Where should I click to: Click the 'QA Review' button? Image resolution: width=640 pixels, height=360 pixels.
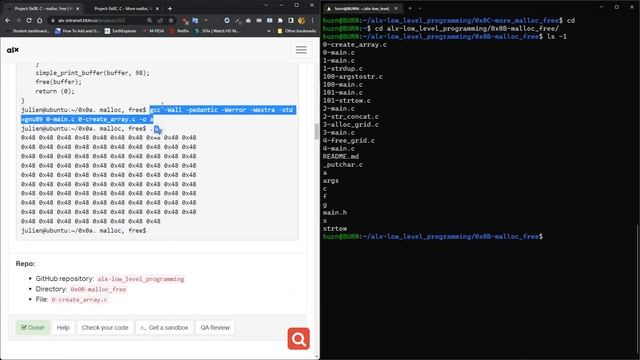coord(215,327)
